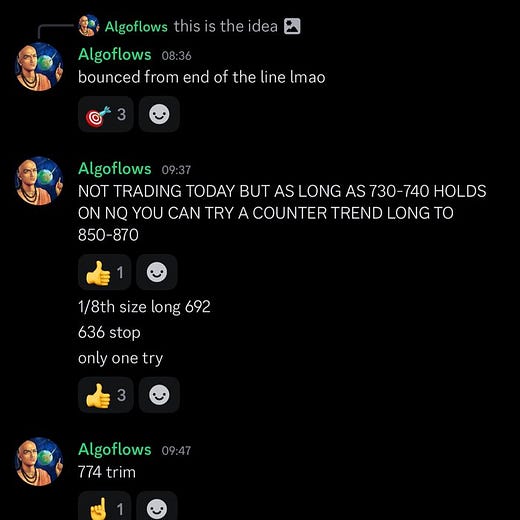Select the '1/8th size long 692' message
520x520 pixels.
[x=144, y=307]
